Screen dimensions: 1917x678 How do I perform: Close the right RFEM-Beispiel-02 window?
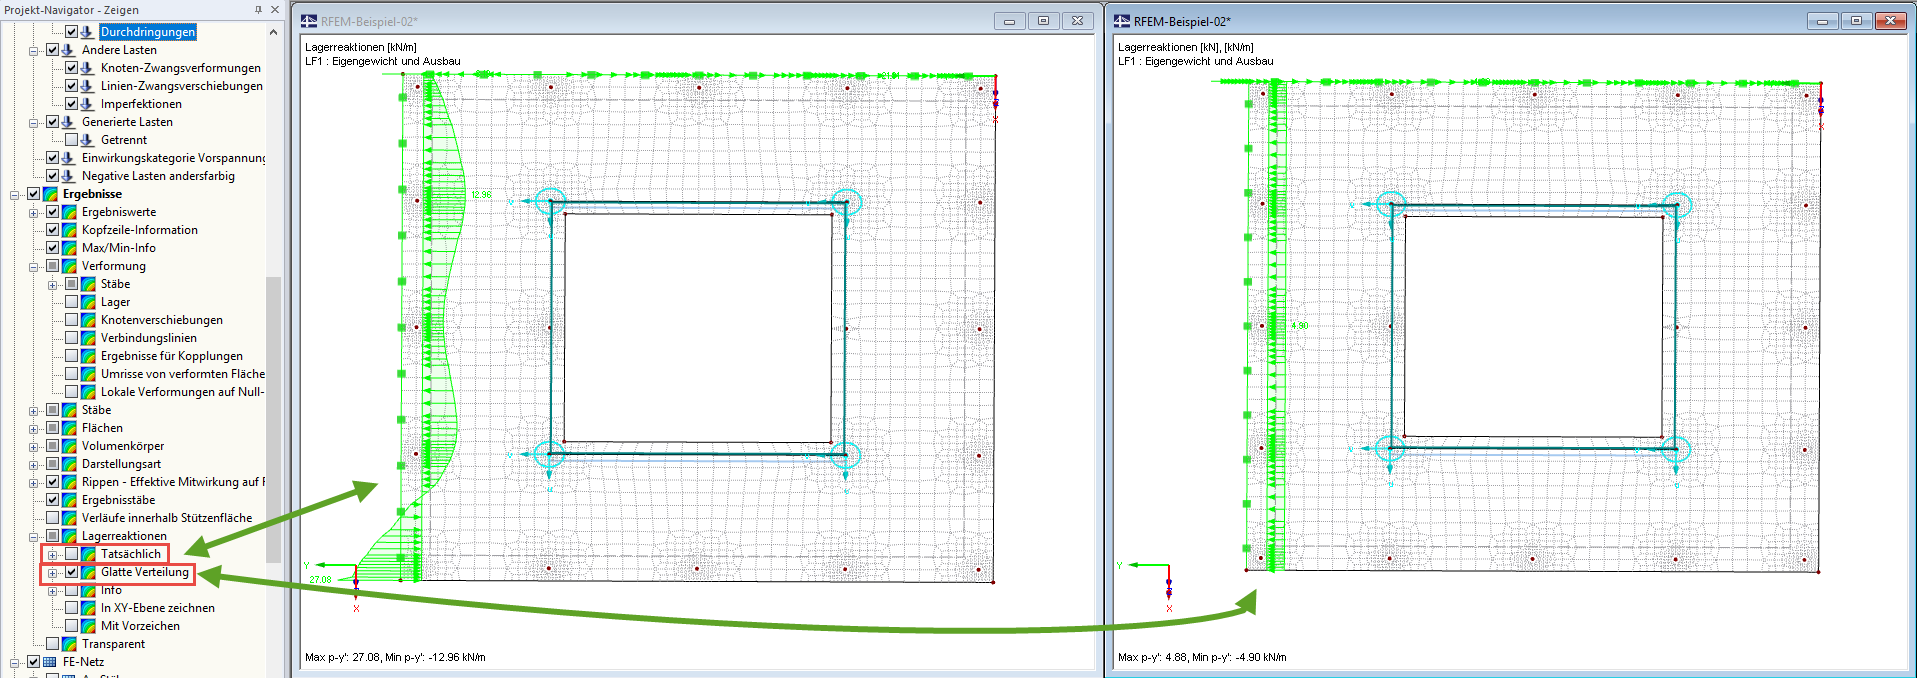point(1890,21)
